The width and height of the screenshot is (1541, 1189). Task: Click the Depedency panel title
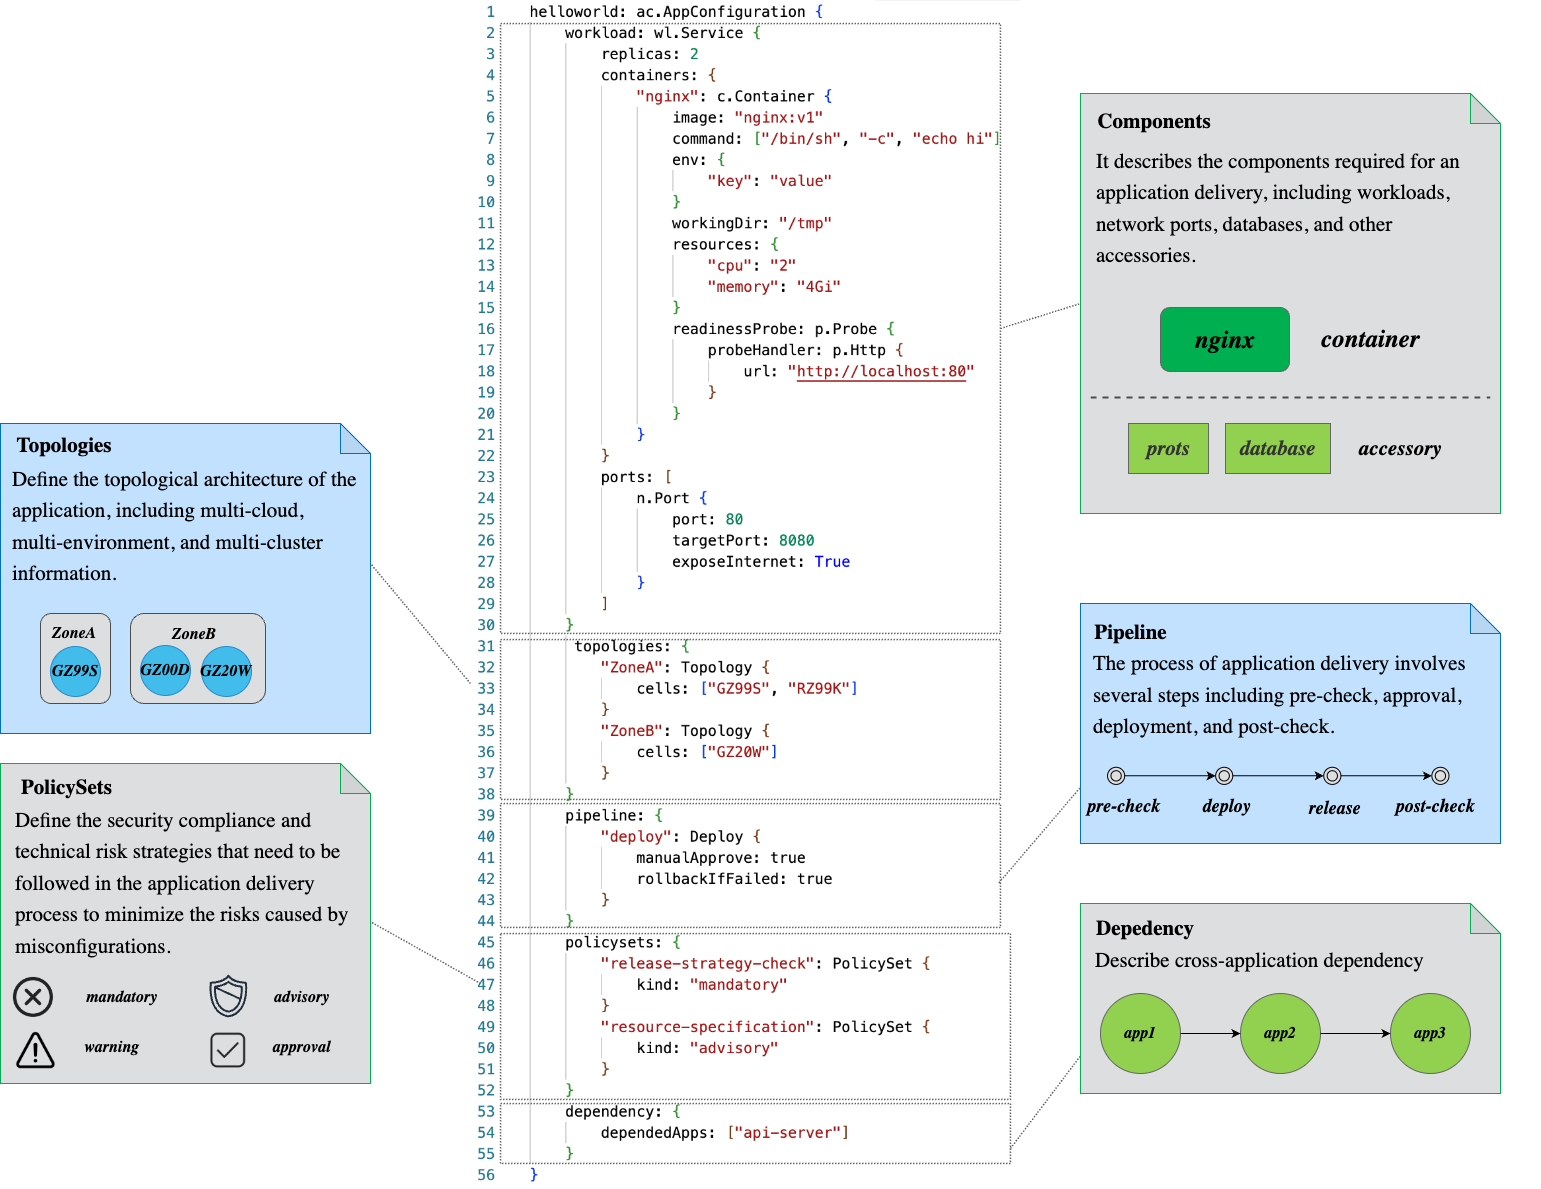tap(1144, 928)
